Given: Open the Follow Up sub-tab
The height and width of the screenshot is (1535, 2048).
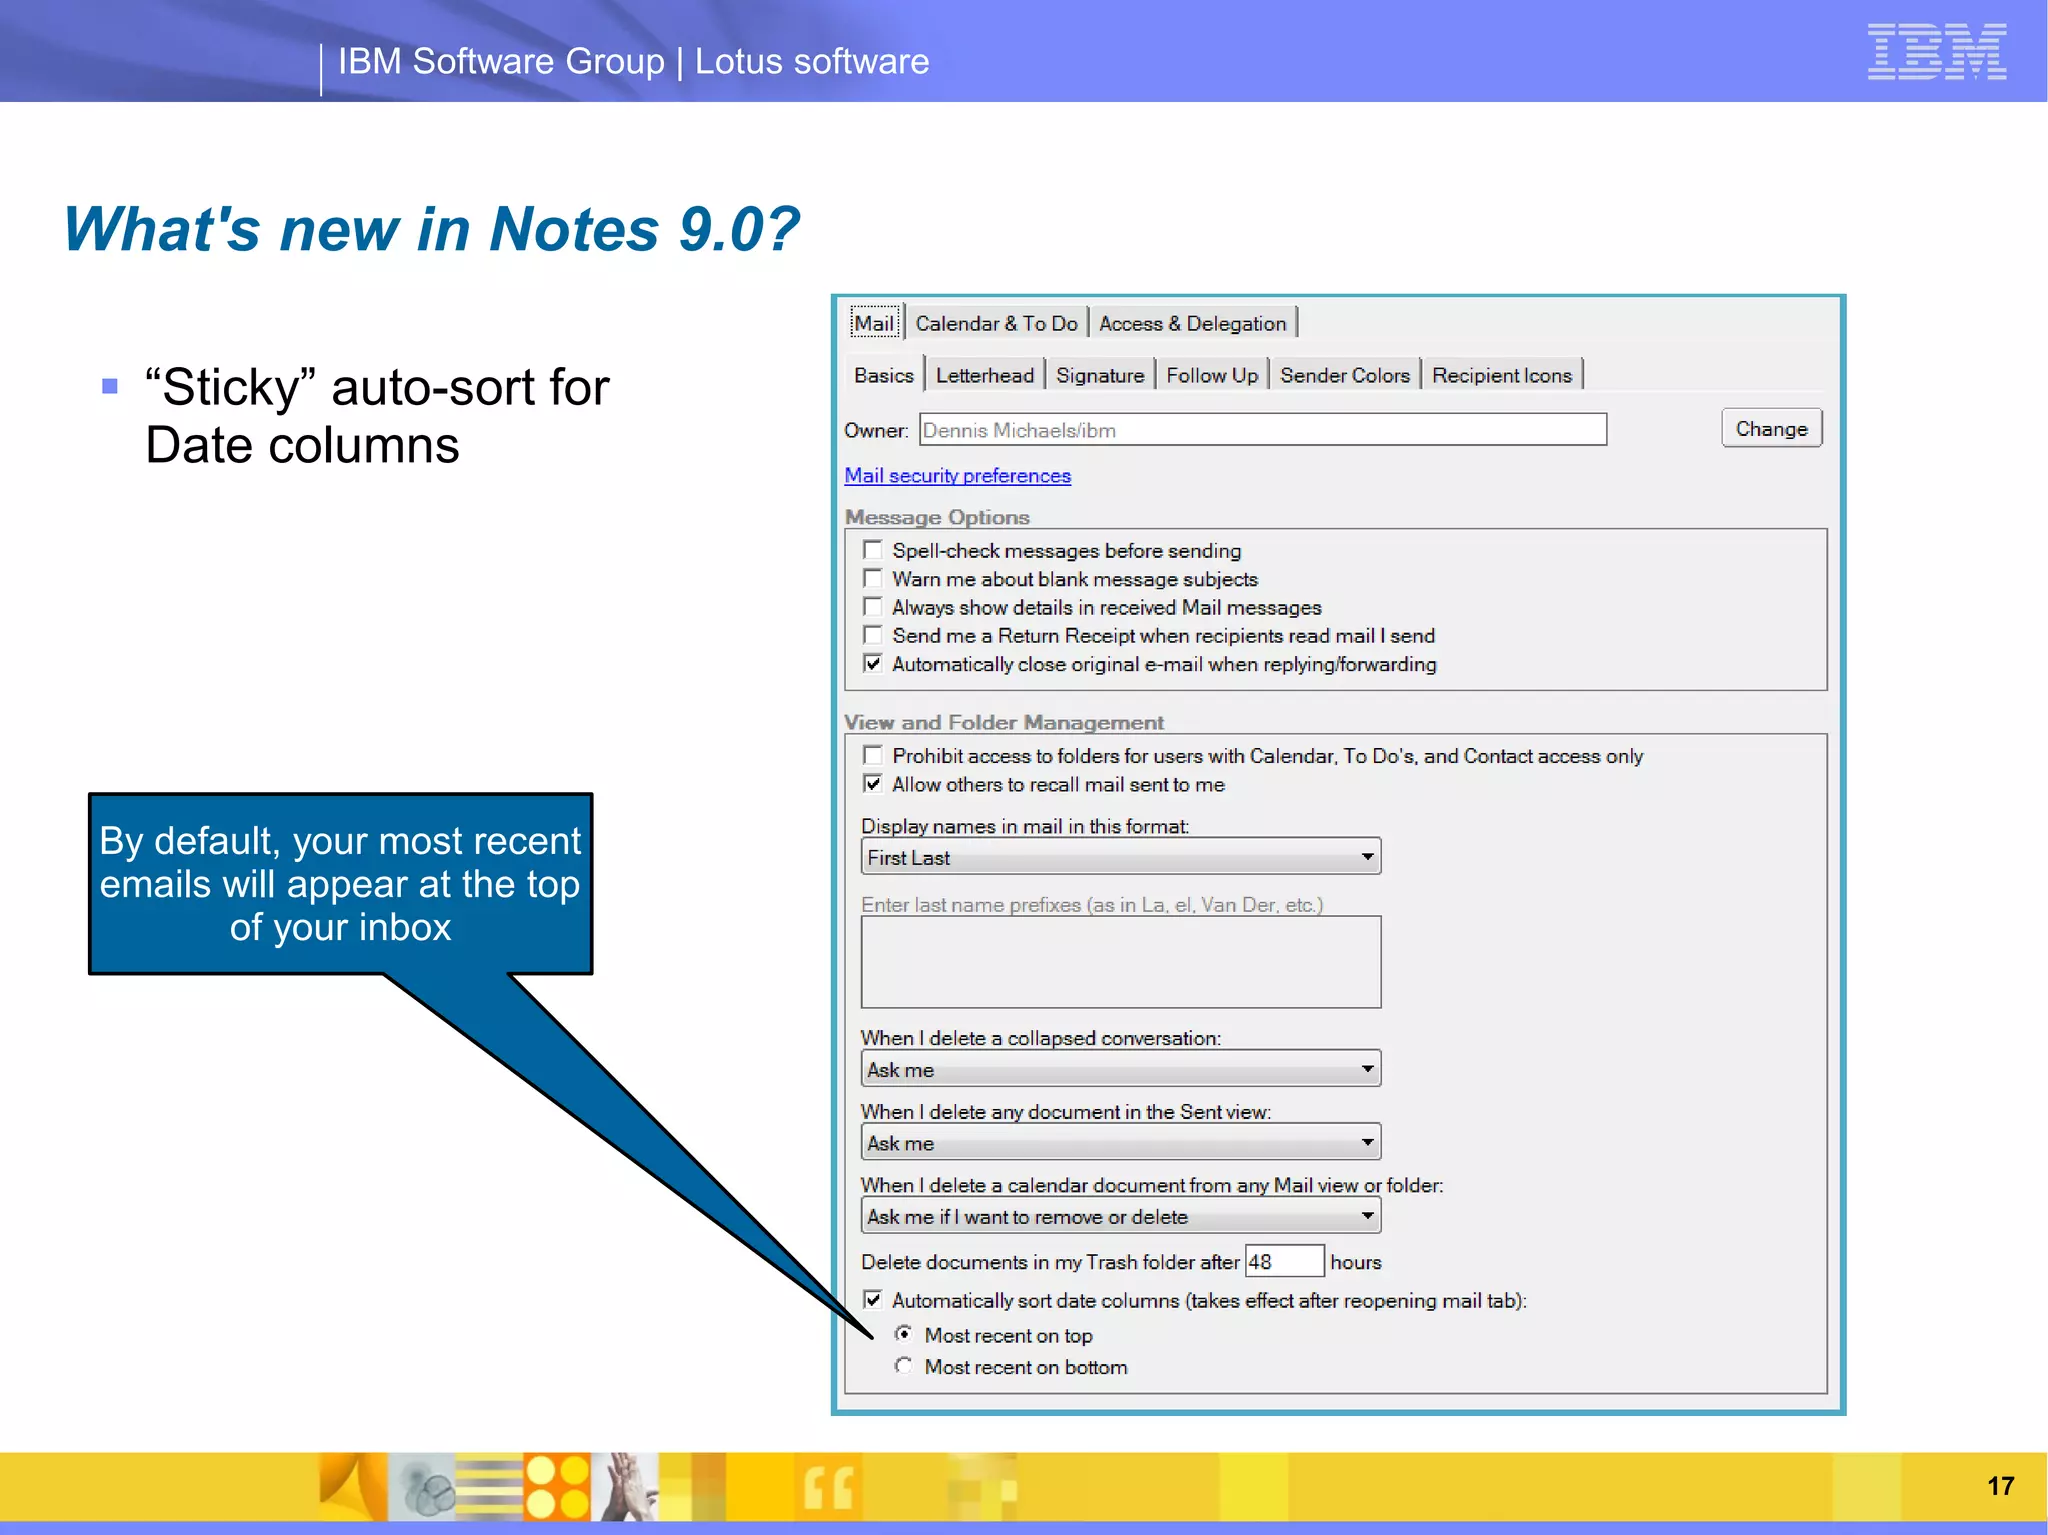Looking at the screenshot, I should click(x=1212, y=375).
